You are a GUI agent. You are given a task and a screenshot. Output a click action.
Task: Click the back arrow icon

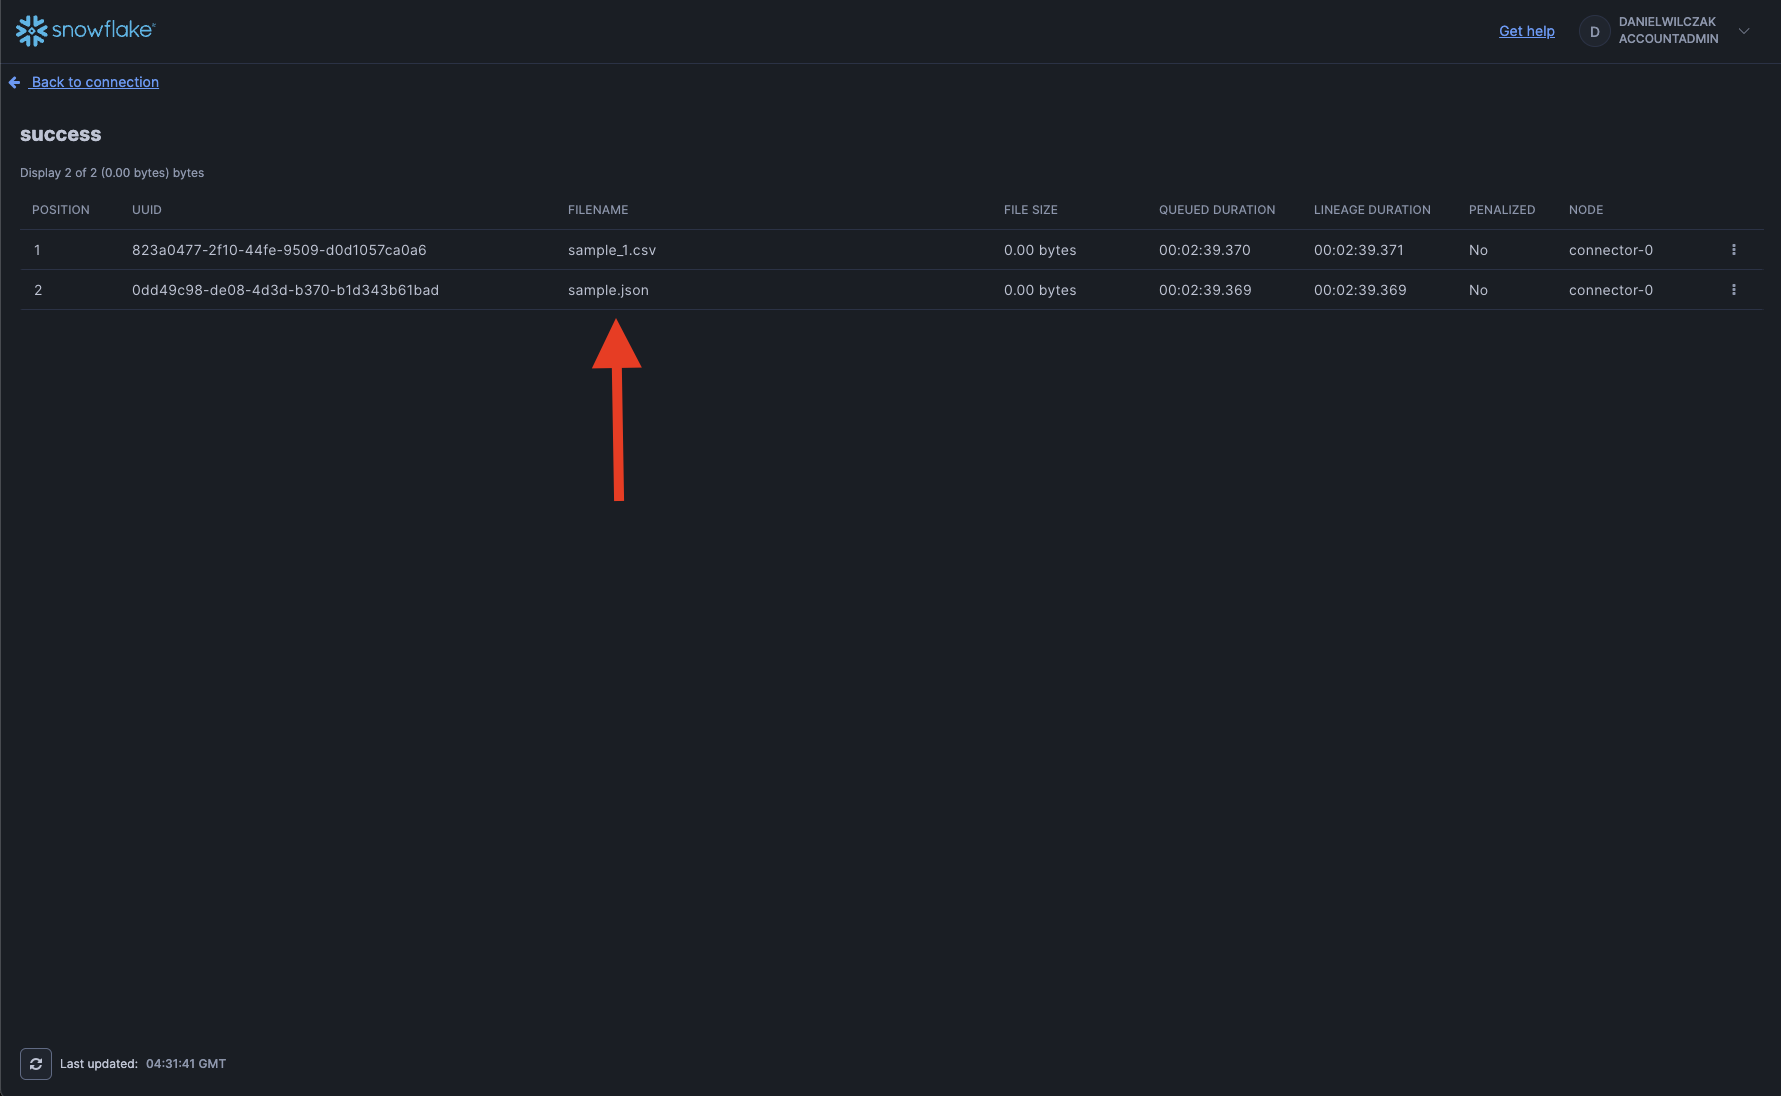(14, 83)
